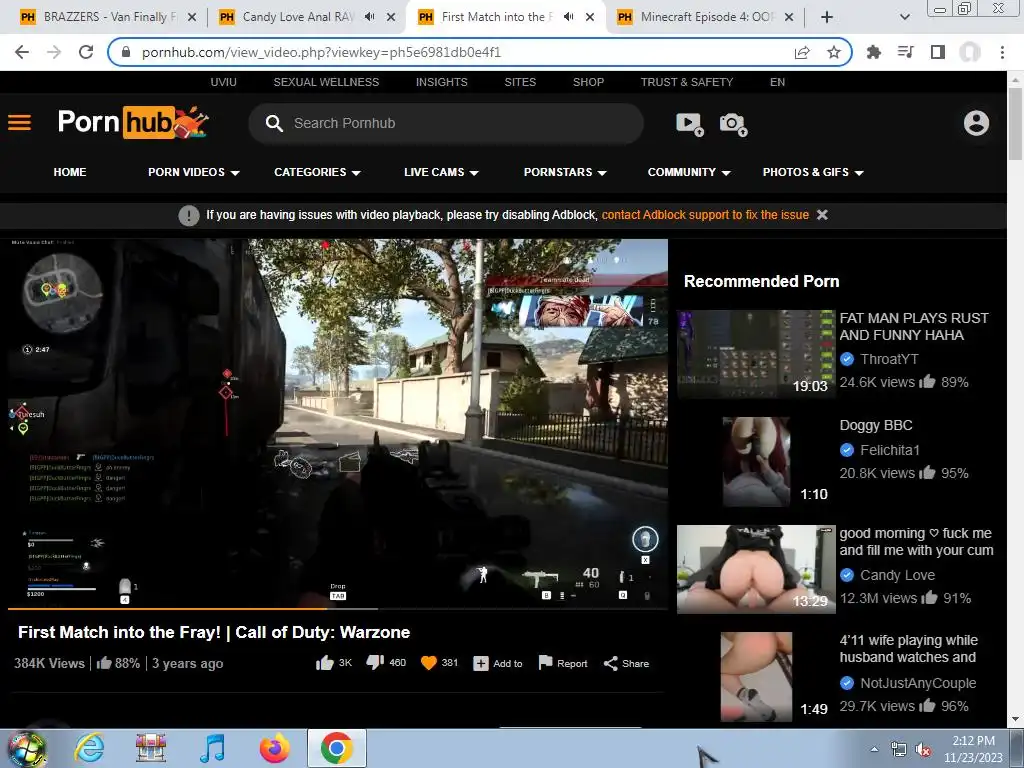Image resolution: width=1024 pixels, height=768 pixels.
Task: Click the Windows Start orb
Action: click(27, 749)
